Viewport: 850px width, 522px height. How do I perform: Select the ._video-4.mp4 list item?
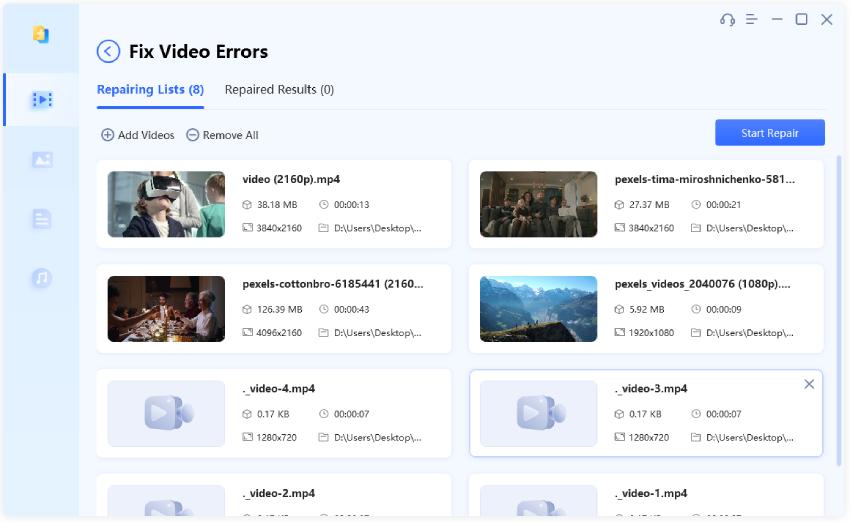[x=273, y=413]
